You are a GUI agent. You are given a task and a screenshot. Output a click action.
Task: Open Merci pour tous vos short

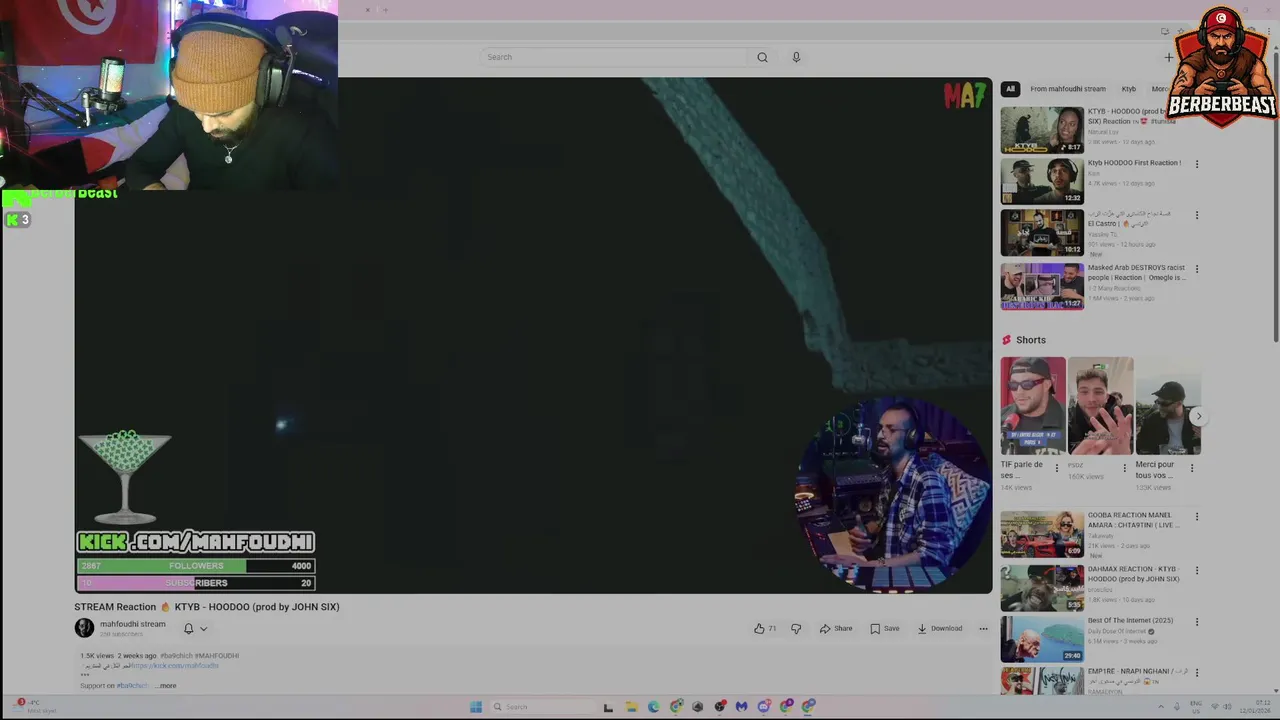tap(1168, 406)
